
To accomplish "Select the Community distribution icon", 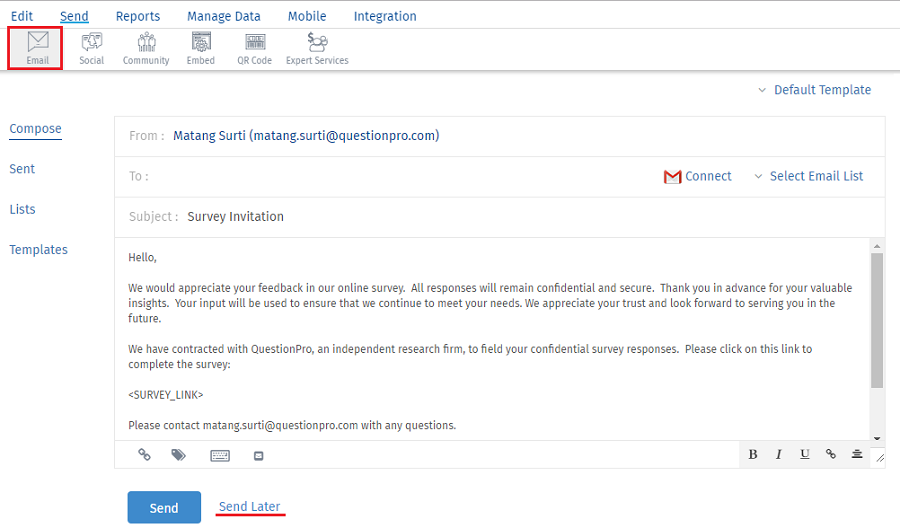I will (x=146, y=48).
